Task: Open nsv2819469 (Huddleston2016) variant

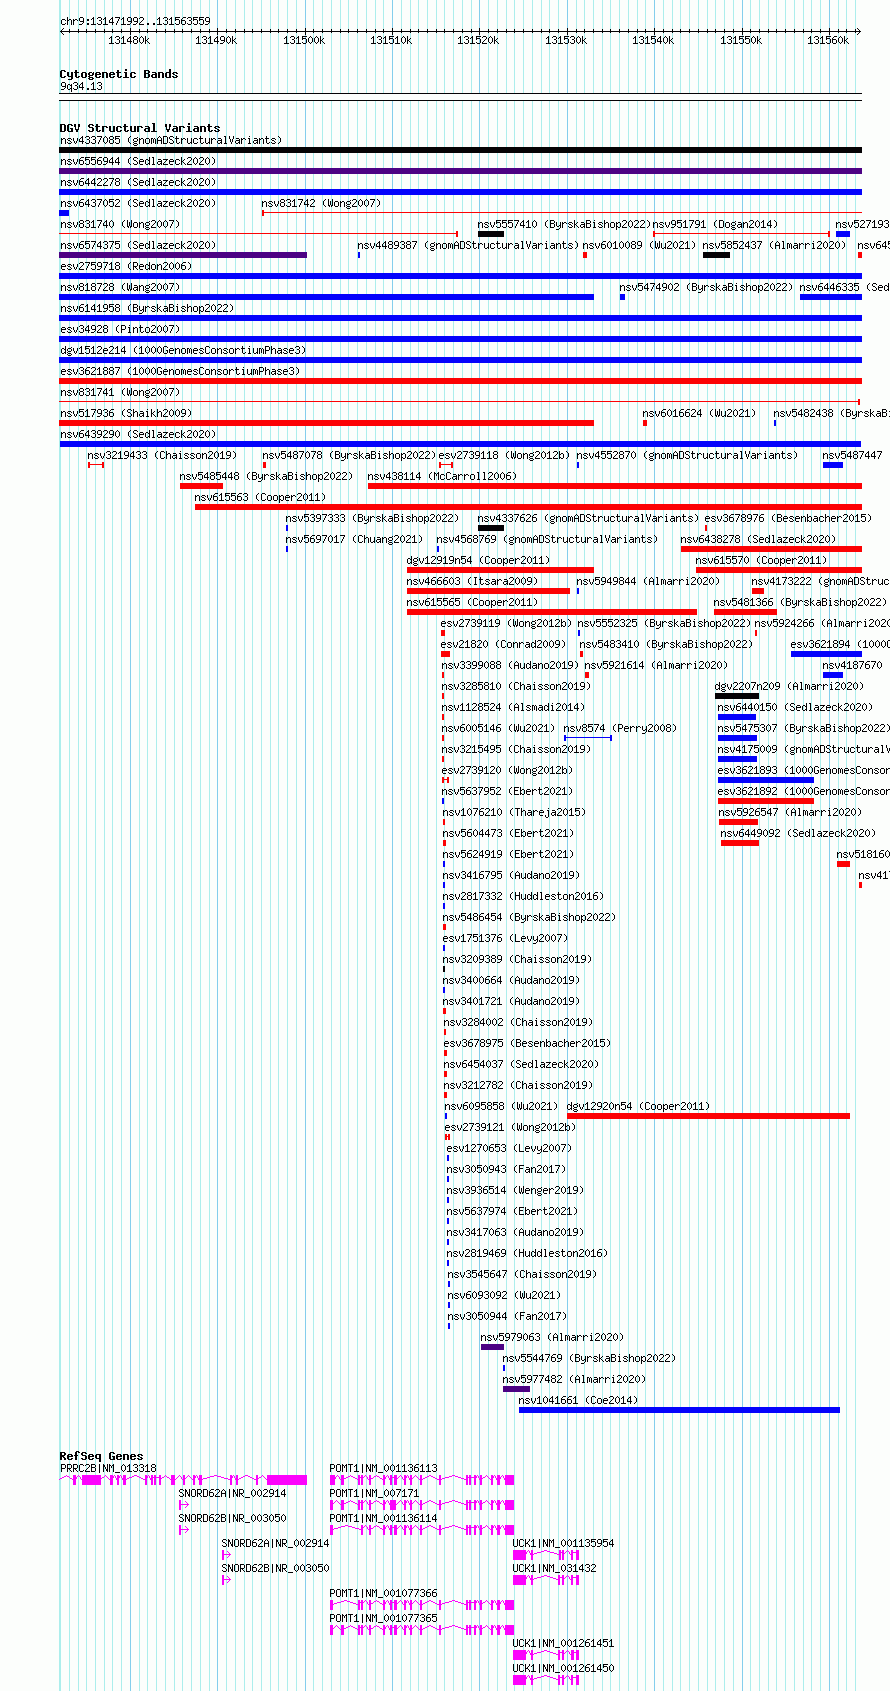Action: 527,1253
